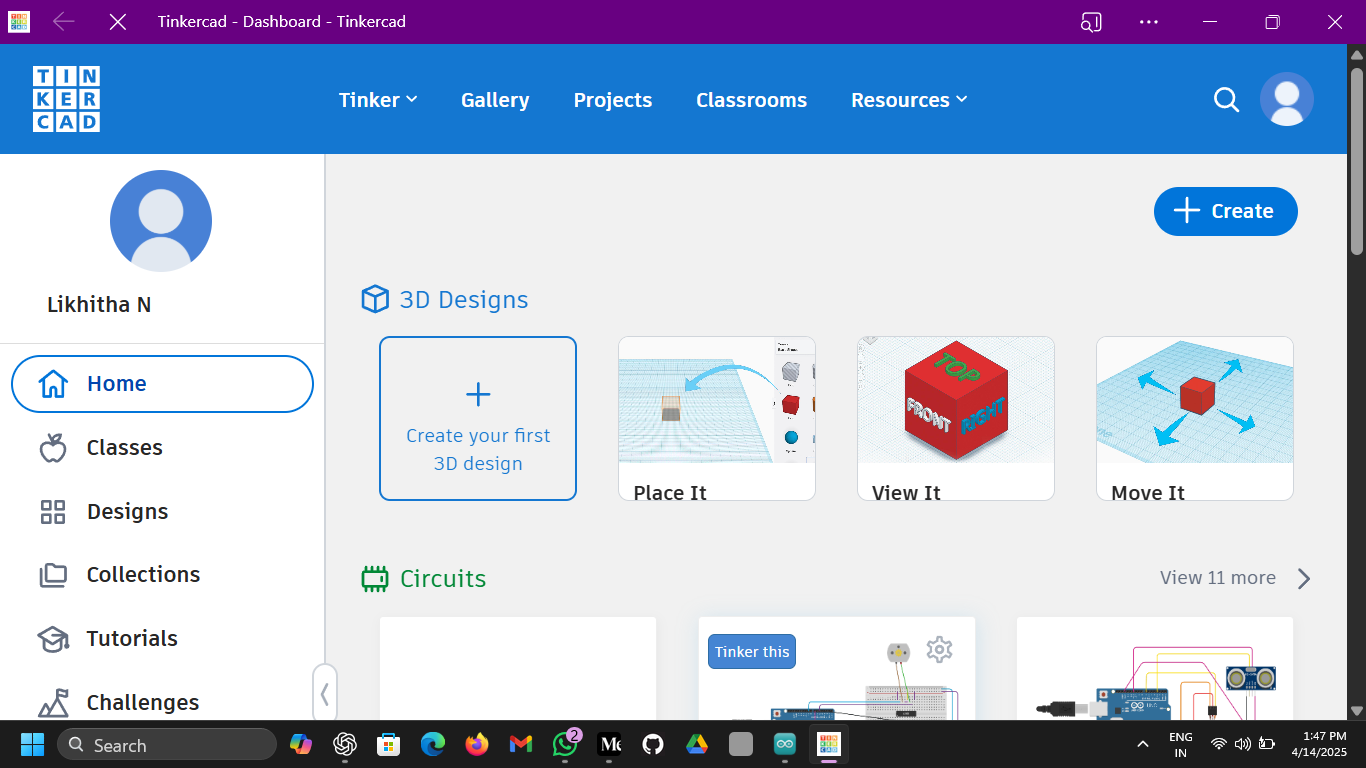
Task: Click the Circuits chip icon
Action: 375,578
